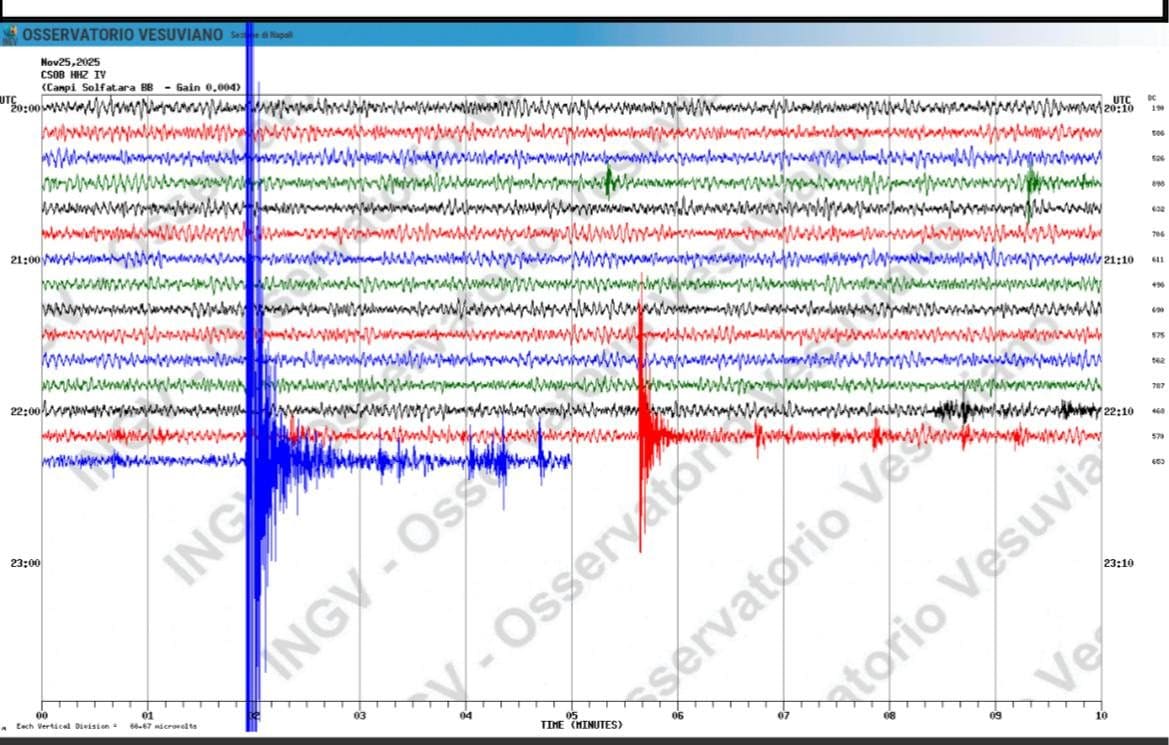Open the Sezione di Napoli link
This screenshot has width=1169, height=745.
tap(260, 32)
